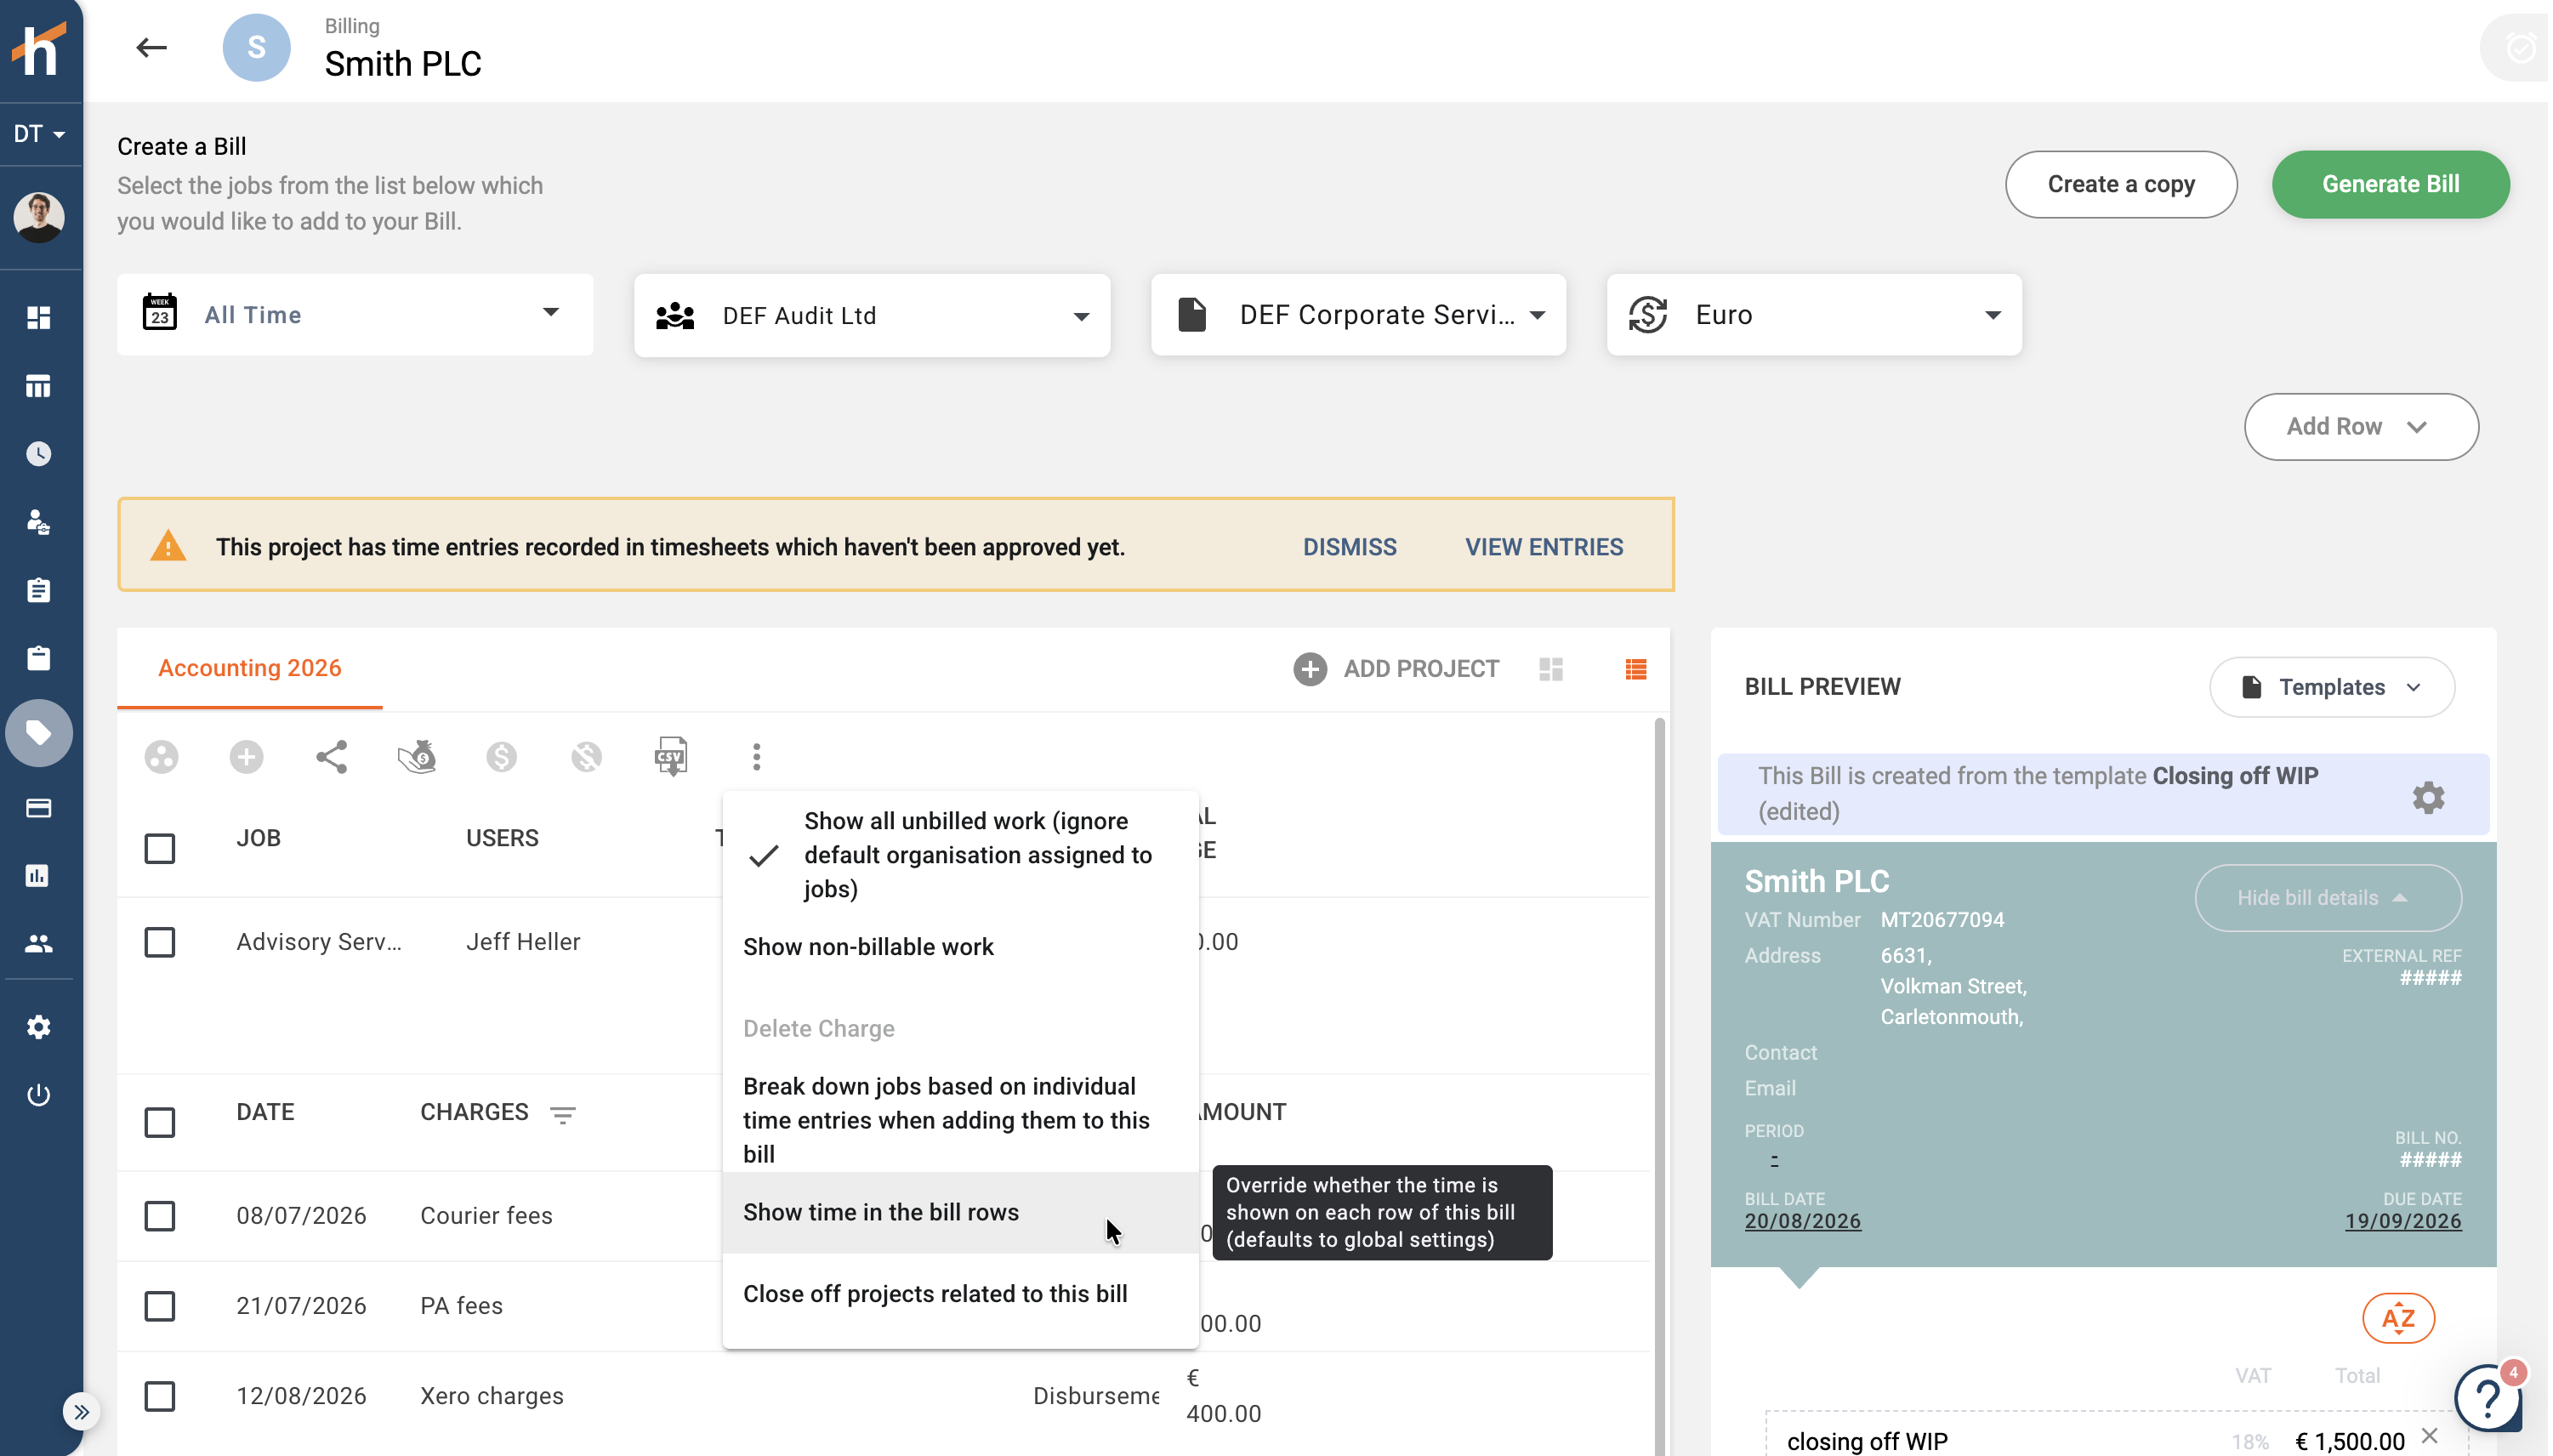Viewport: 2553px width, 1456px height.
Task: Expand sidebar with double chevron icon
Action: [81, 1412]
